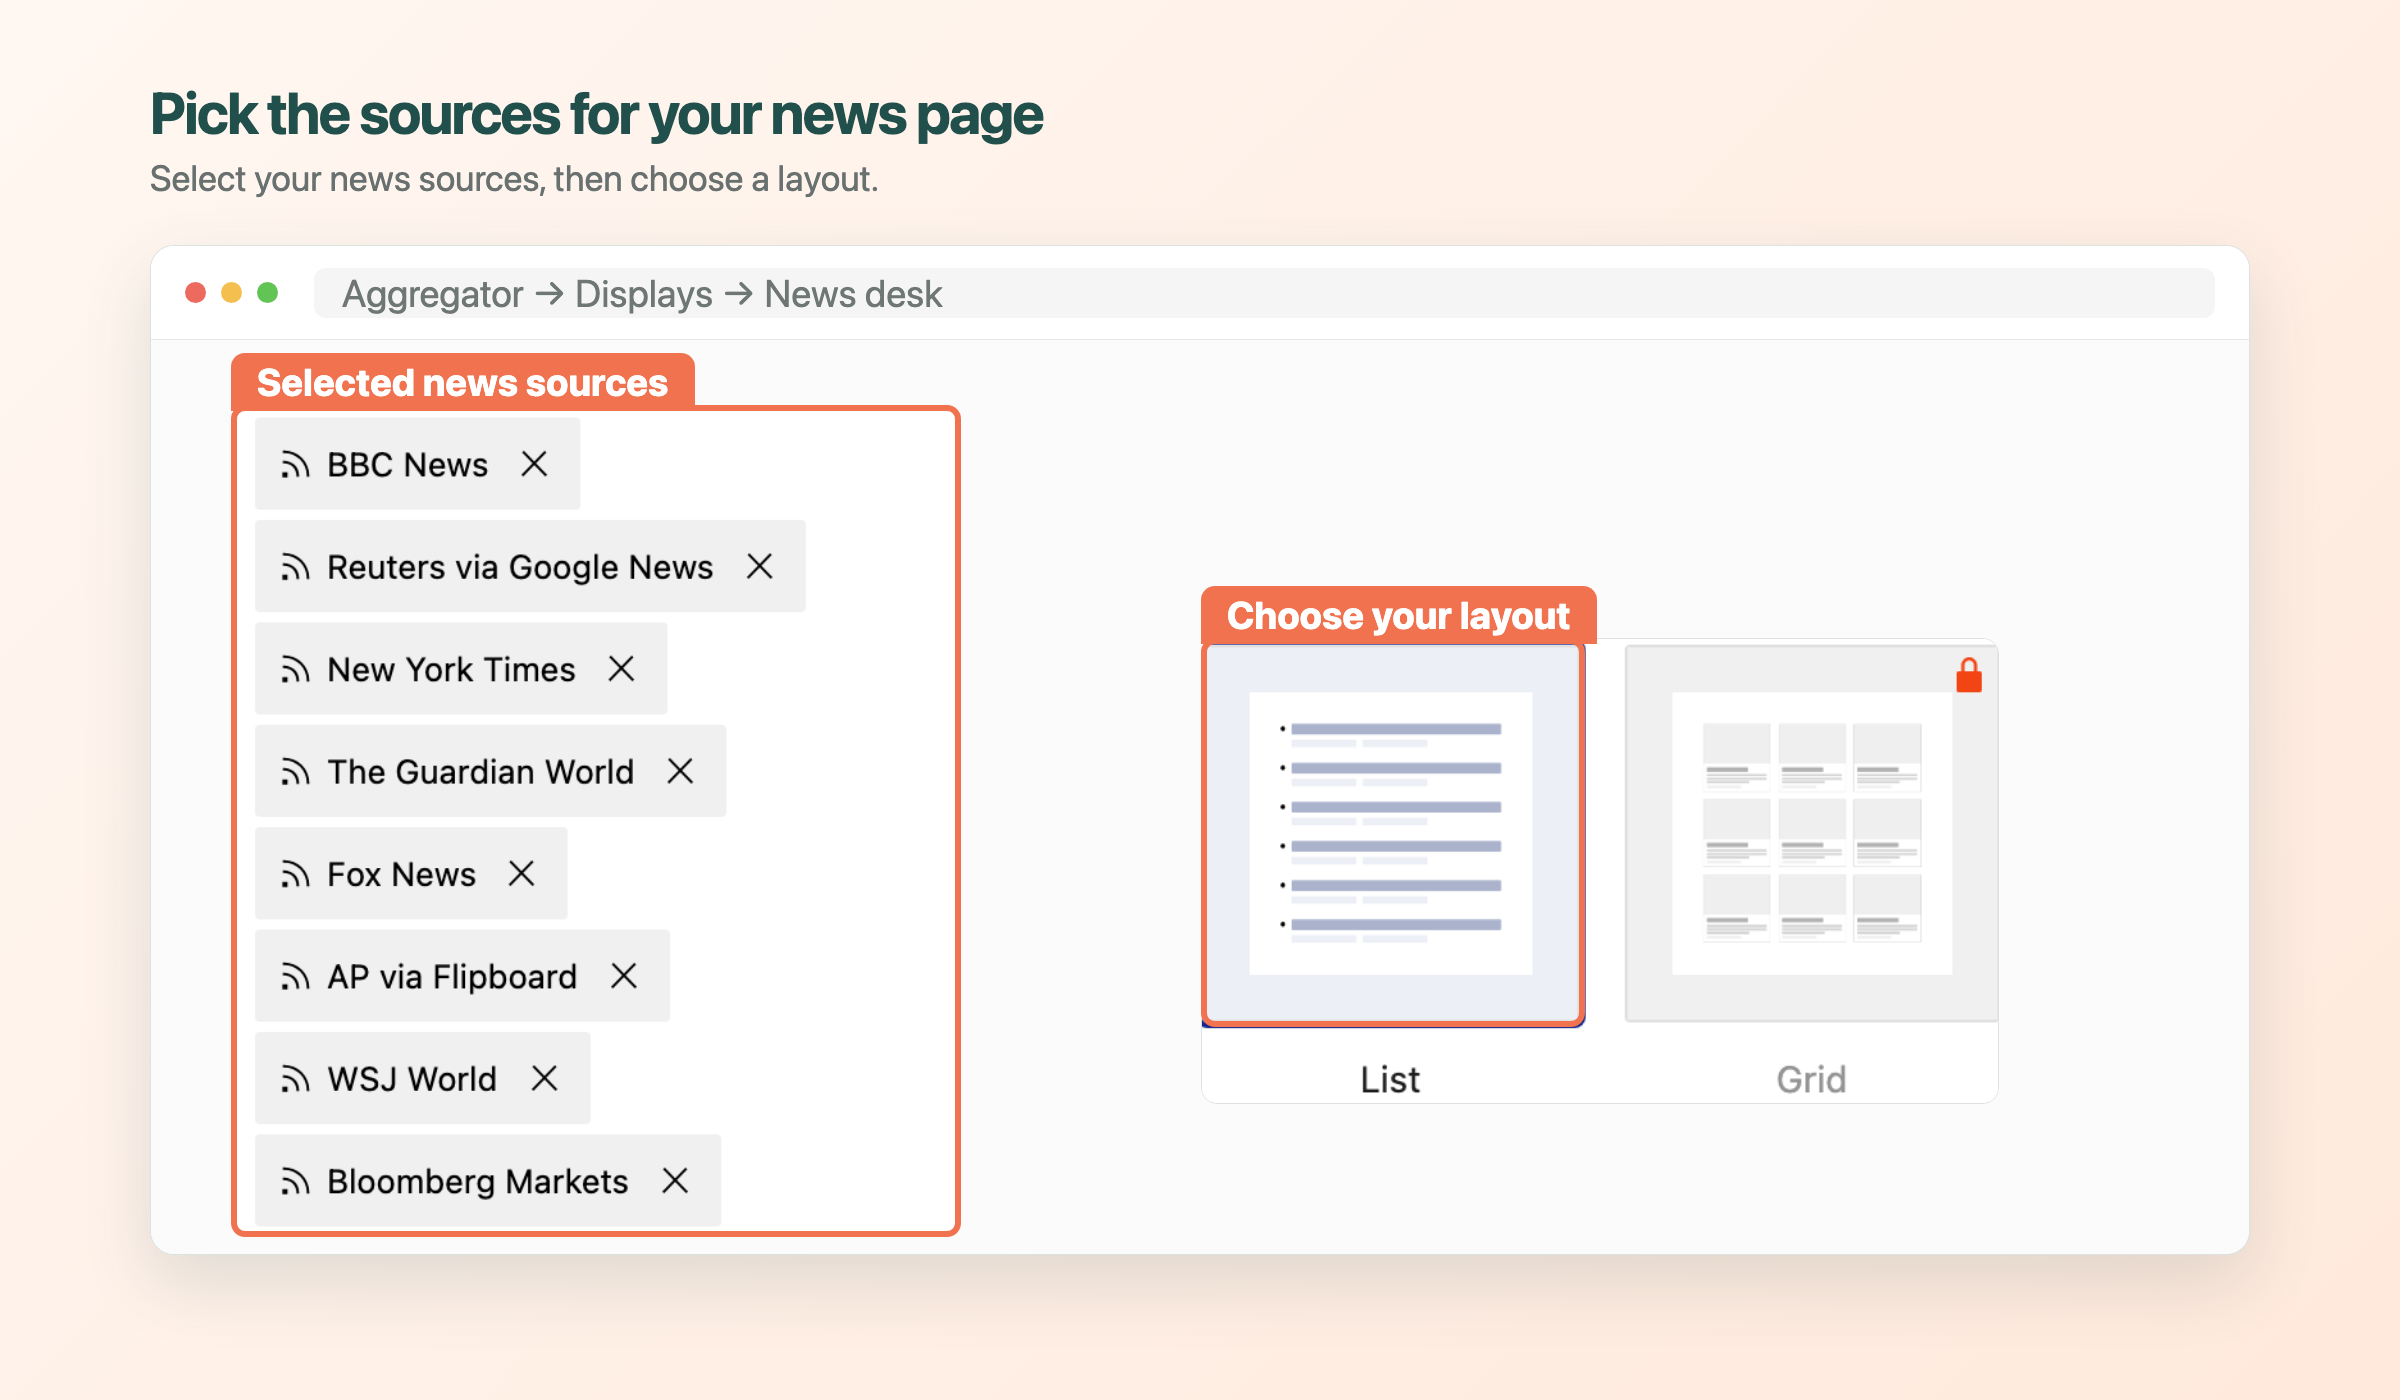Viewport: 2400px width, 1400px height.
Task: Click the orange lock icon on Grid layout
Action: (1969, 675)
